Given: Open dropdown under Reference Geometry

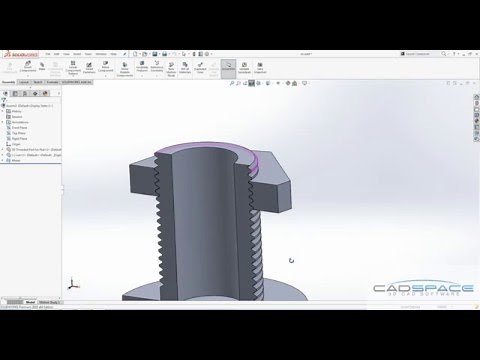Looking at the screenshot, I should click(157, 76).
